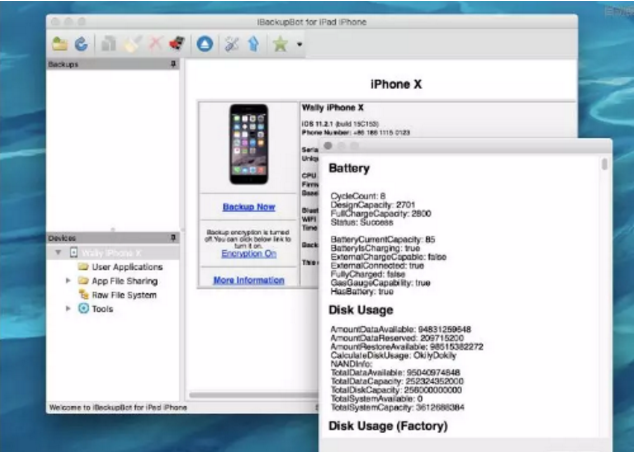
Task: Click the main window horizontal scrollbar
Action: point(254,395)
